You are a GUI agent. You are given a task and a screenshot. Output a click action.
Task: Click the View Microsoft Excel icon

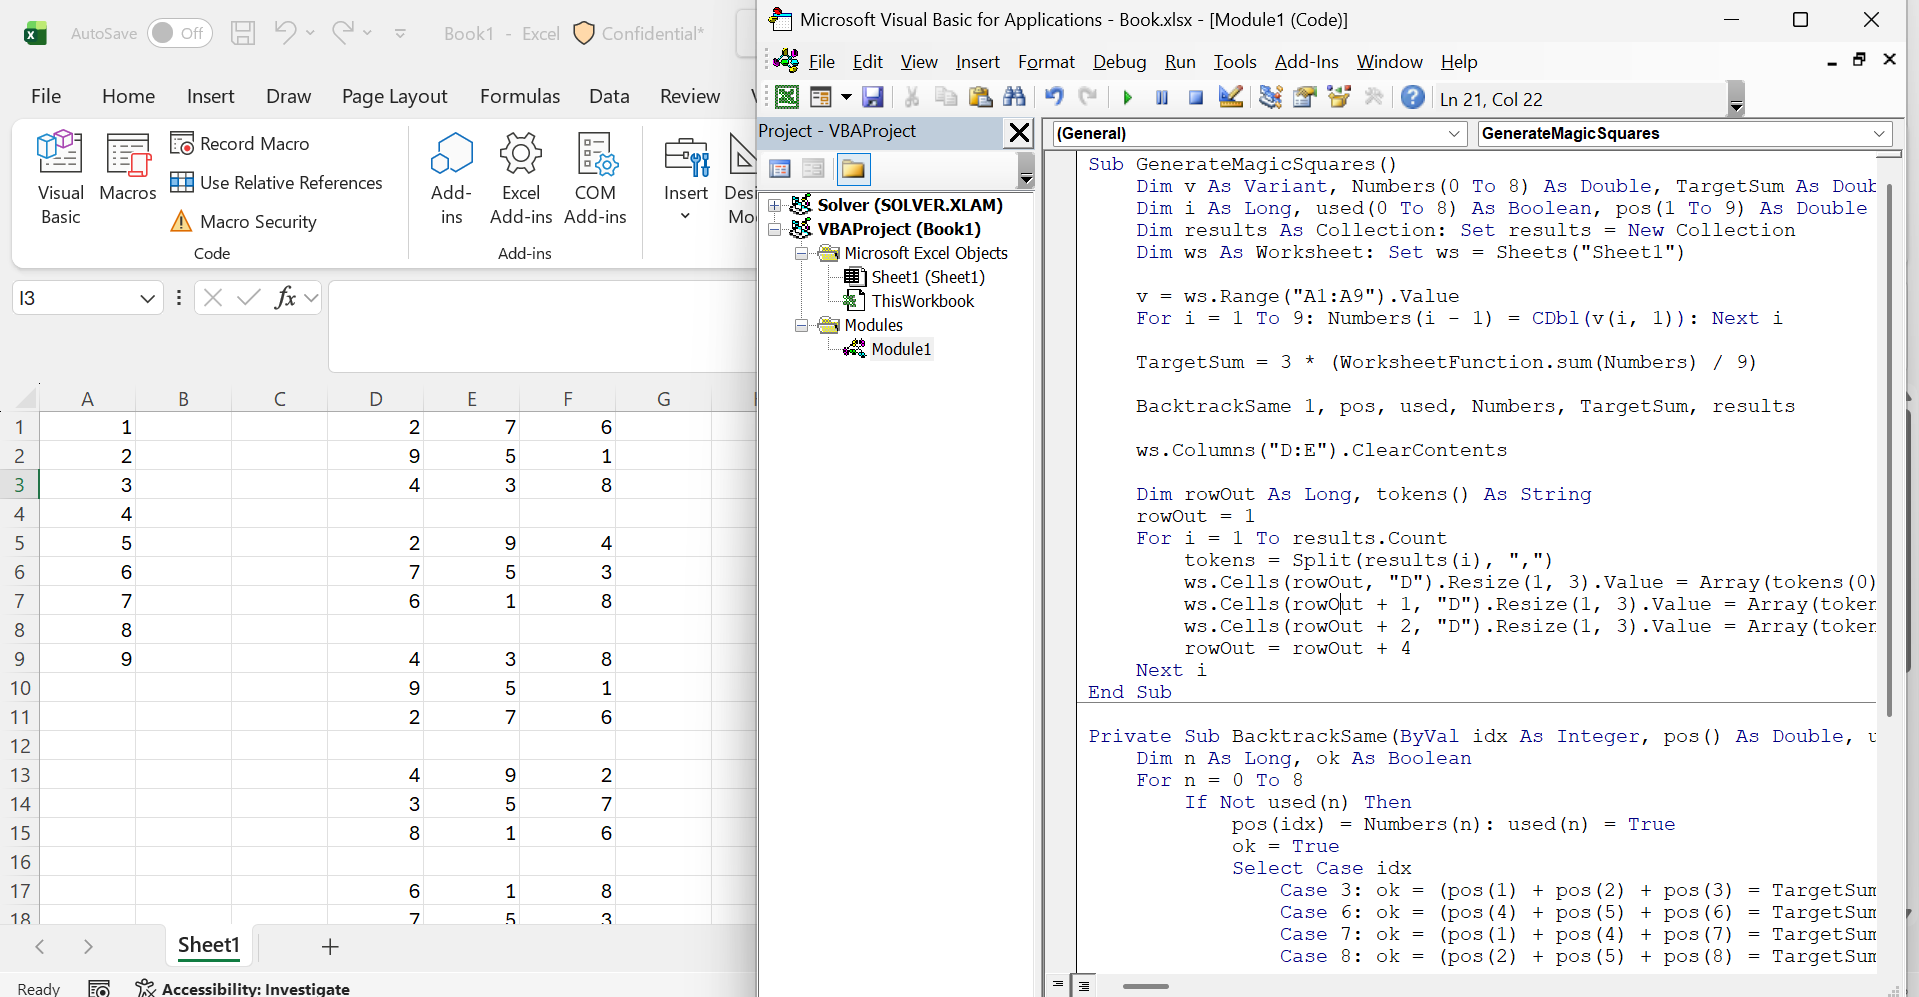point(787,97)
